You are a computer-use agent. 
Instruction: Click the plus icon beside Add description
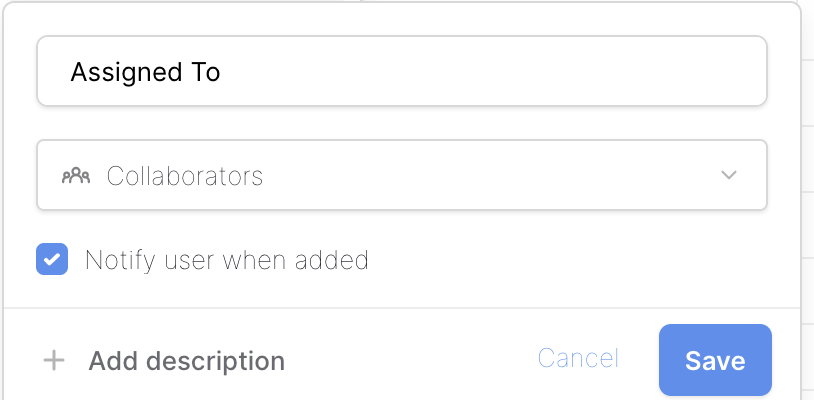54,360
